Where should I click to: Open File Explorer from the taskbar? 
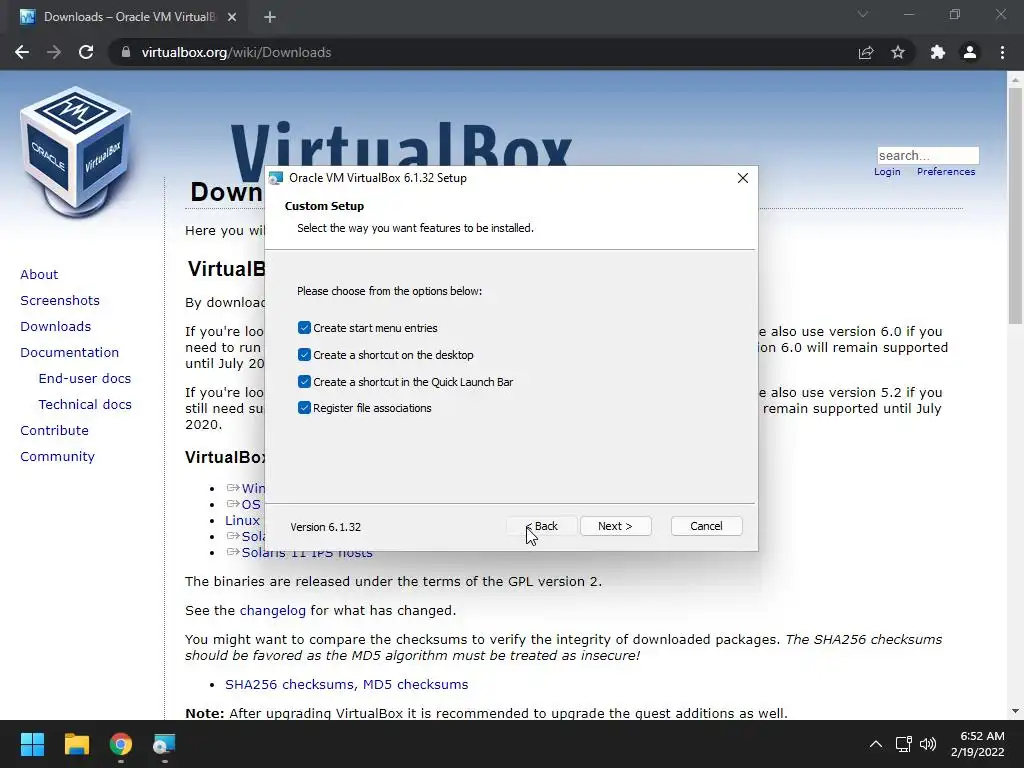click(x=76, y=744)
